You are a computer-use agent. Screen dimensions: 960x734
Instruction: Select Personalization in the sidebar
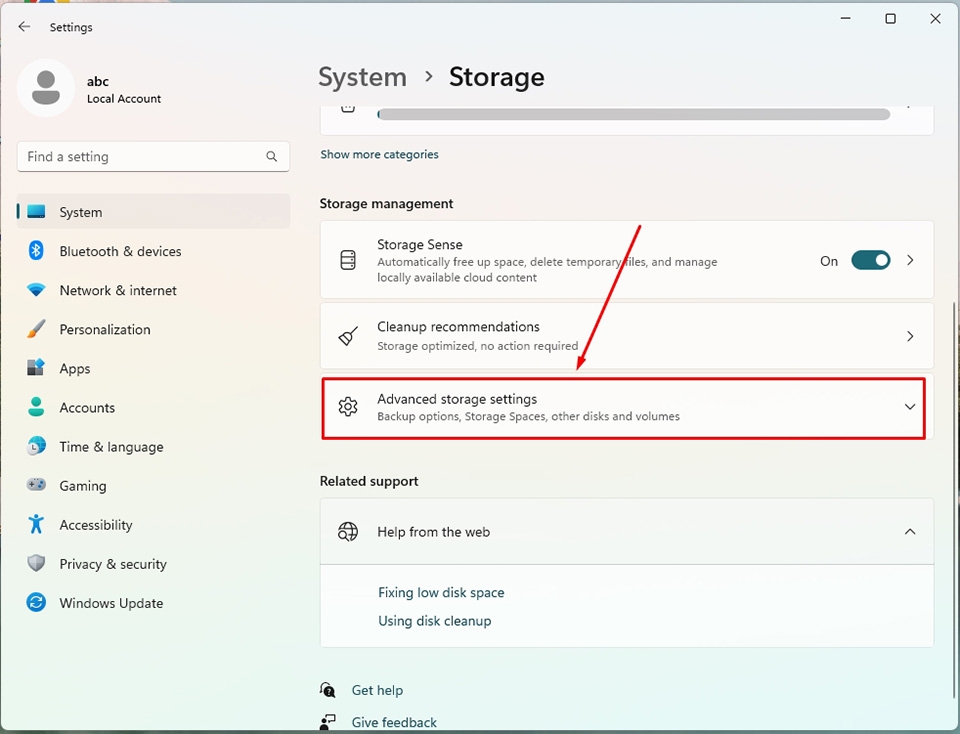click(x=154, y=329)
